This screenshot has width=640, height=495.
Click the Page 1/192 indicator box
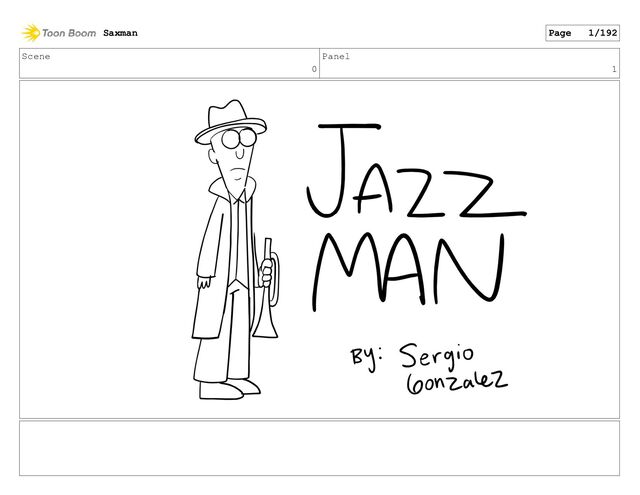pyautogui.click(x=582, y=33)
